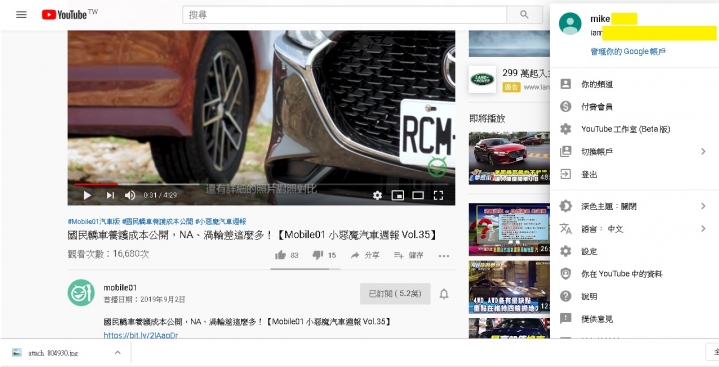Viewport: 719px width, 367px height.
Task: Click the share arrow button
Action: [x=365, y=255]
